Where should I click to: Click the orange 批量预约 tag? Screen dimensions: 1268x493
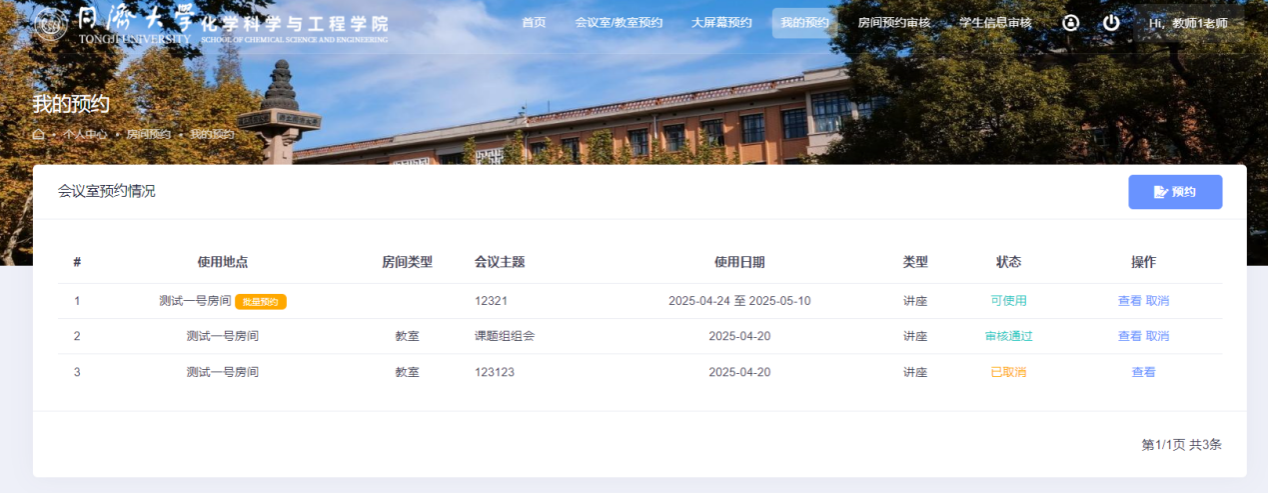coord(261,302)
